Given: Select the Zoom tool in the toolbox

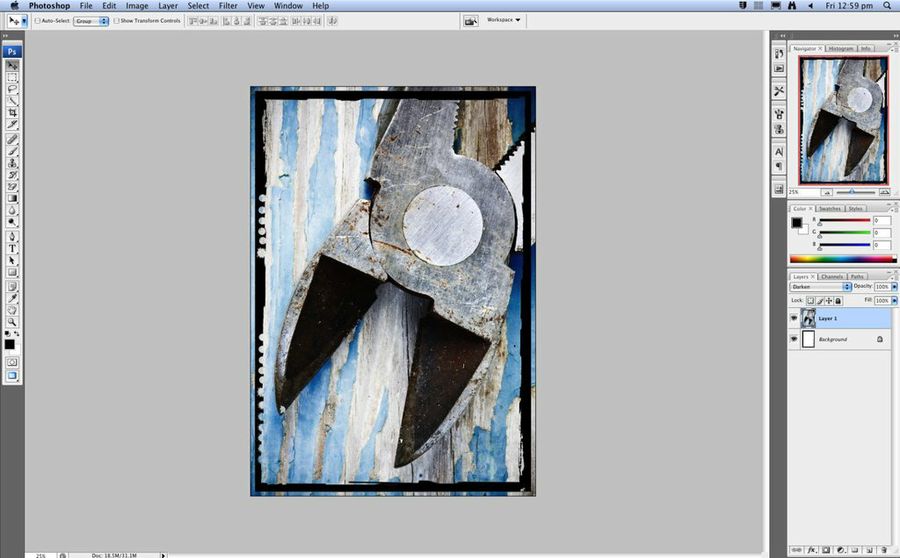Looking at the screenshot, I should coord(12,322).
